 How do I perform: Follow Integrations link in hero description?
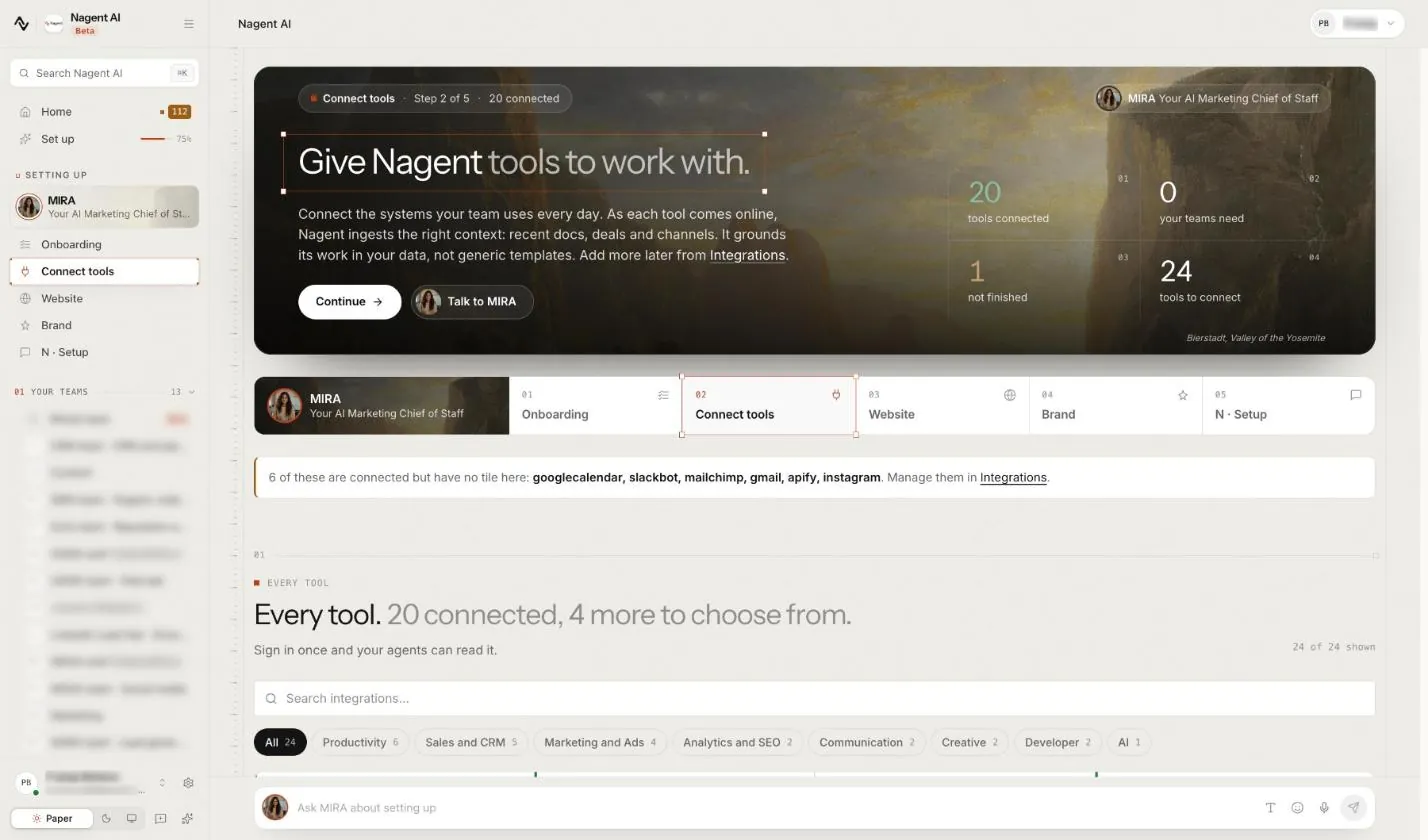pyautogui.click(x=747, y=255)
